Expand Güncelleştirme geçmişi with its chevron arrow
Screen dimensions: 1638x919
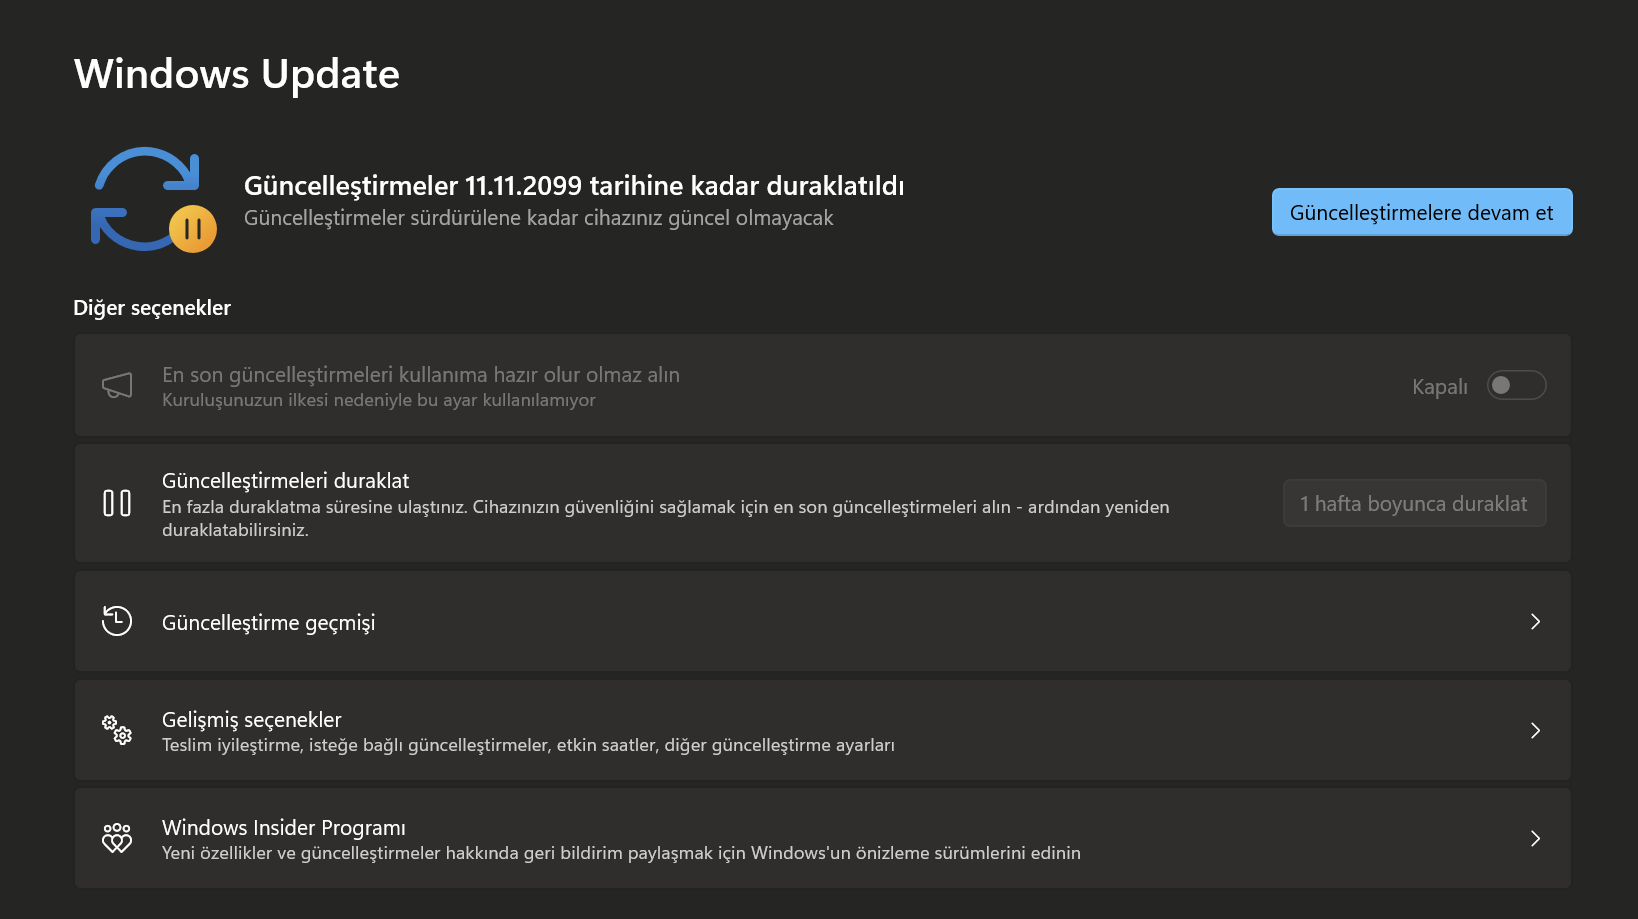coord(1535,622)
